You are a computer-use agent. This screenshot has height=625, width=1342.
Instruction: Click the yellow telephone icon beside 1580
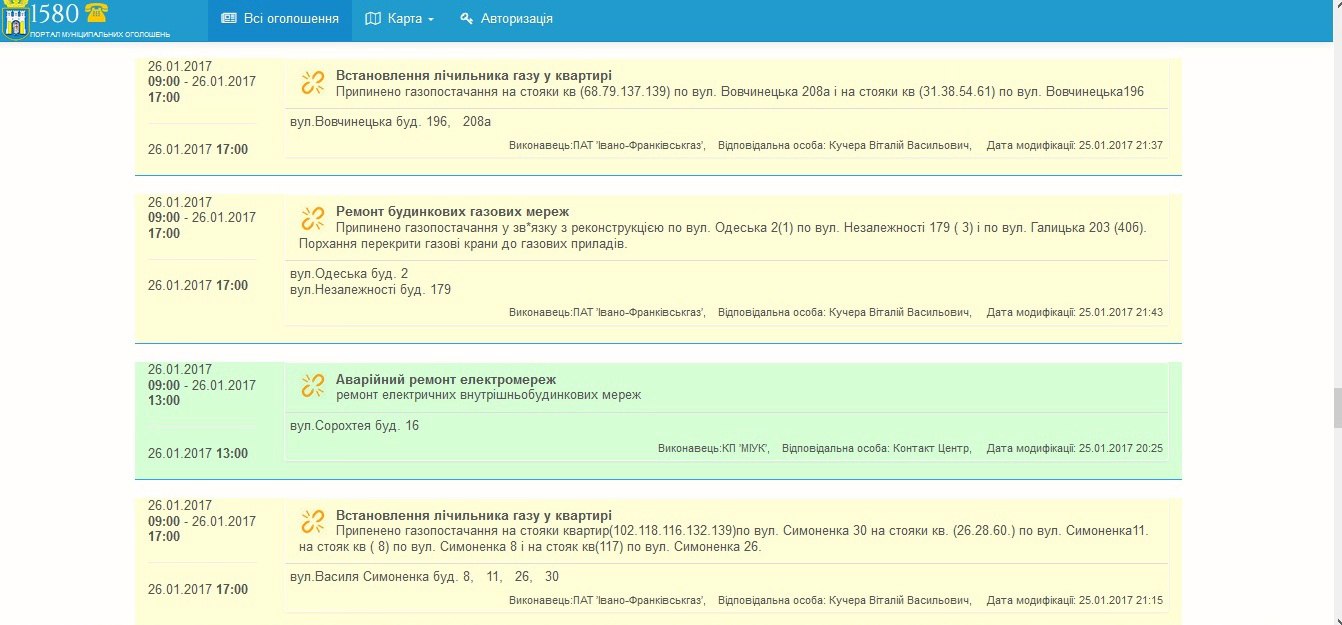click(x=96, y=13)
